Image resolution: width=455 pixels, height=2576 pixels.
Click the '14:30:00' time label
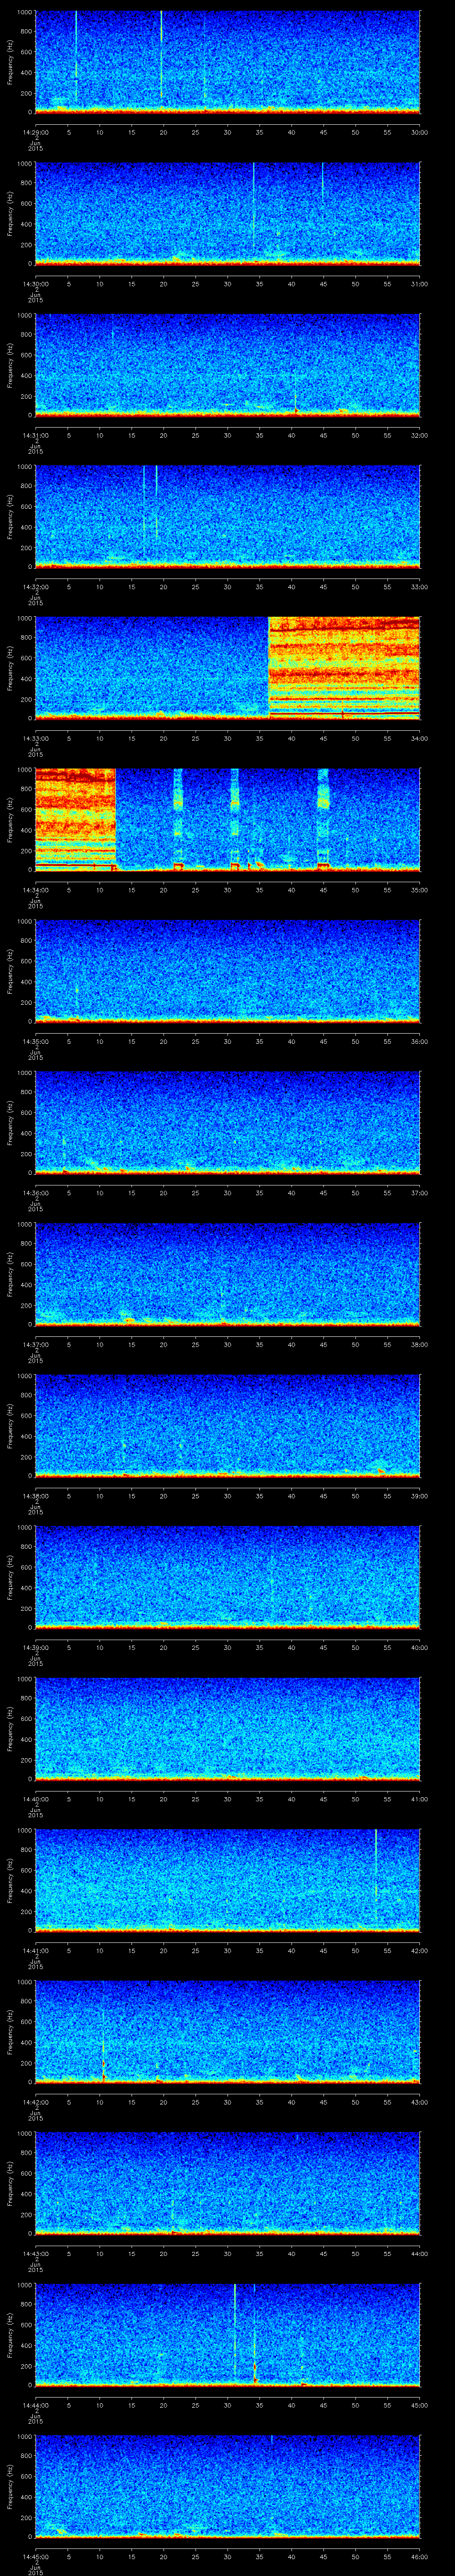coord(35,284)
